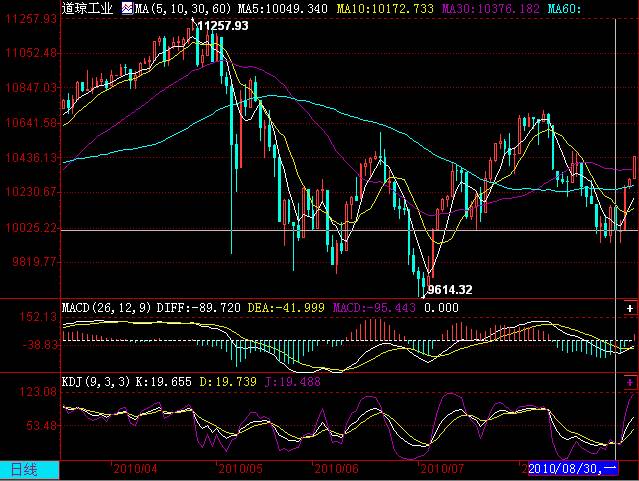639x481 pixels.
Task: Click the D:19.739 value
Action: pyautogui.click(x=228, y=382)
